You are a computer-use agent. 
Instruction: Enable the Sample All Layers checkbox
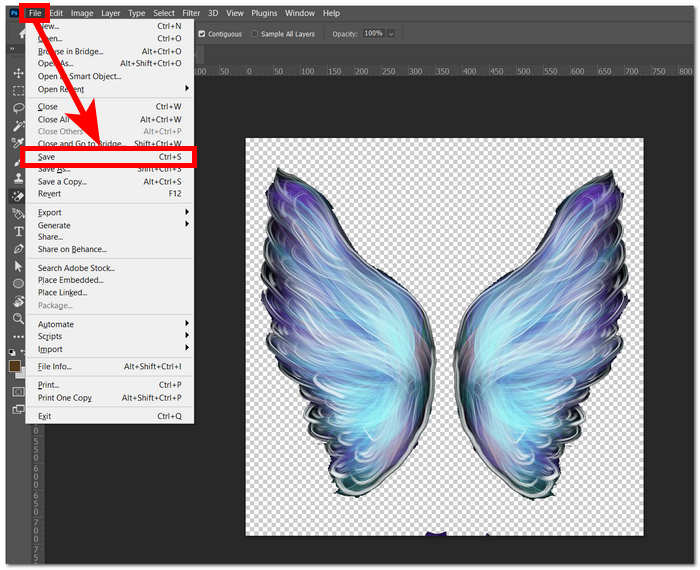point(254,33)
